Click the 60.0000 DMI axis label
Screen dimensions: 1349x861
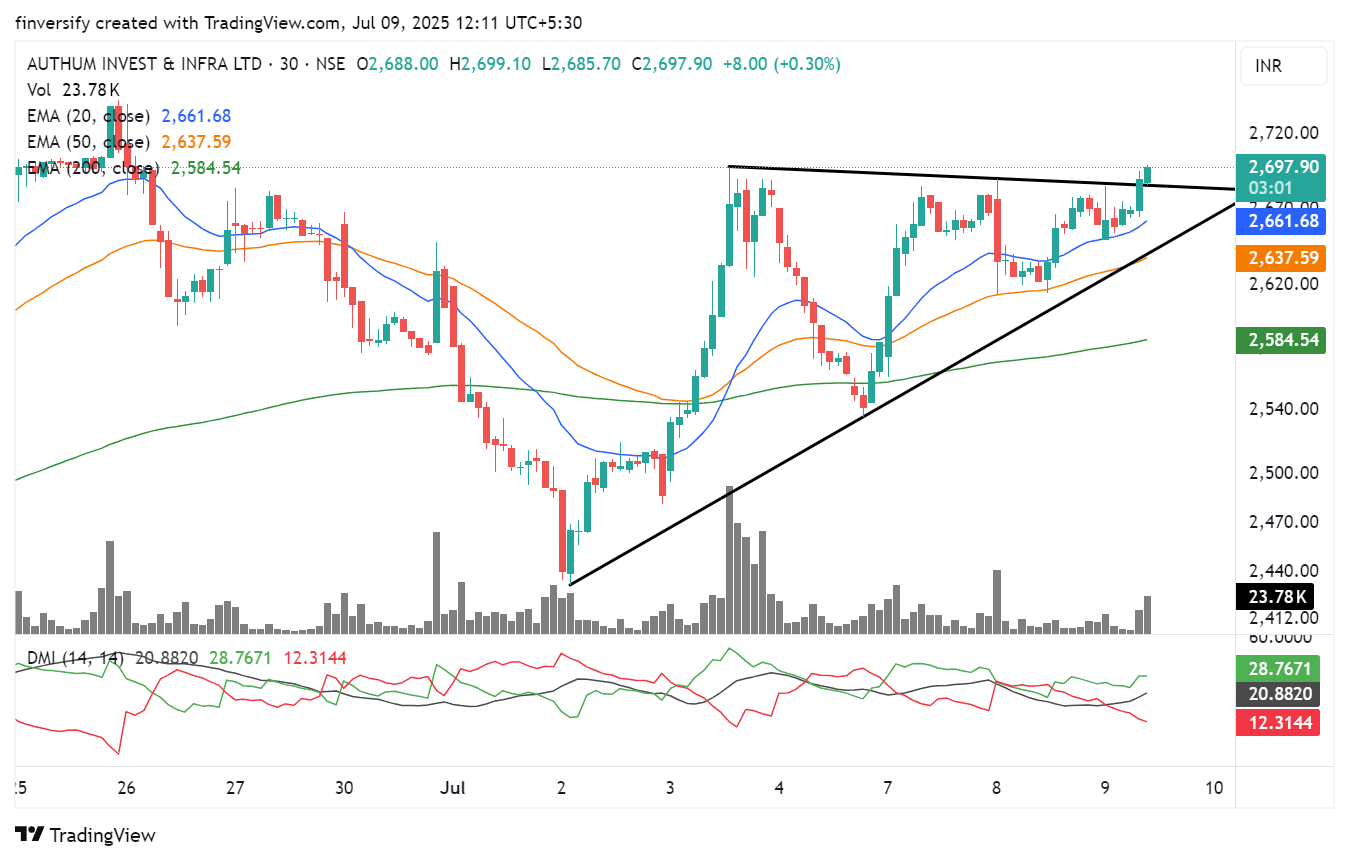pos(1279,637)
